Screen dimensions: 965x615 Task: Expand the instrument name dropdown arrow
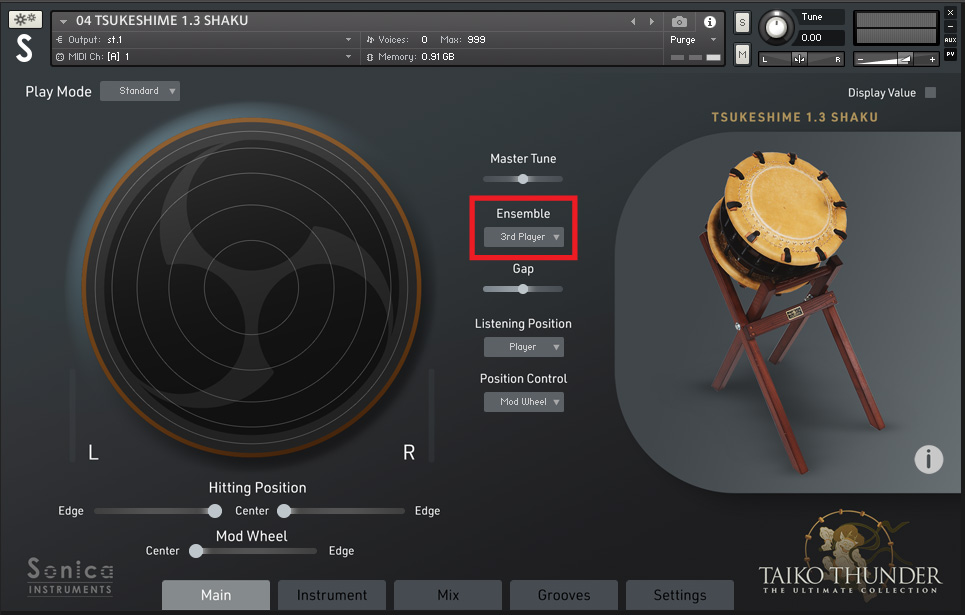point(63,22)
